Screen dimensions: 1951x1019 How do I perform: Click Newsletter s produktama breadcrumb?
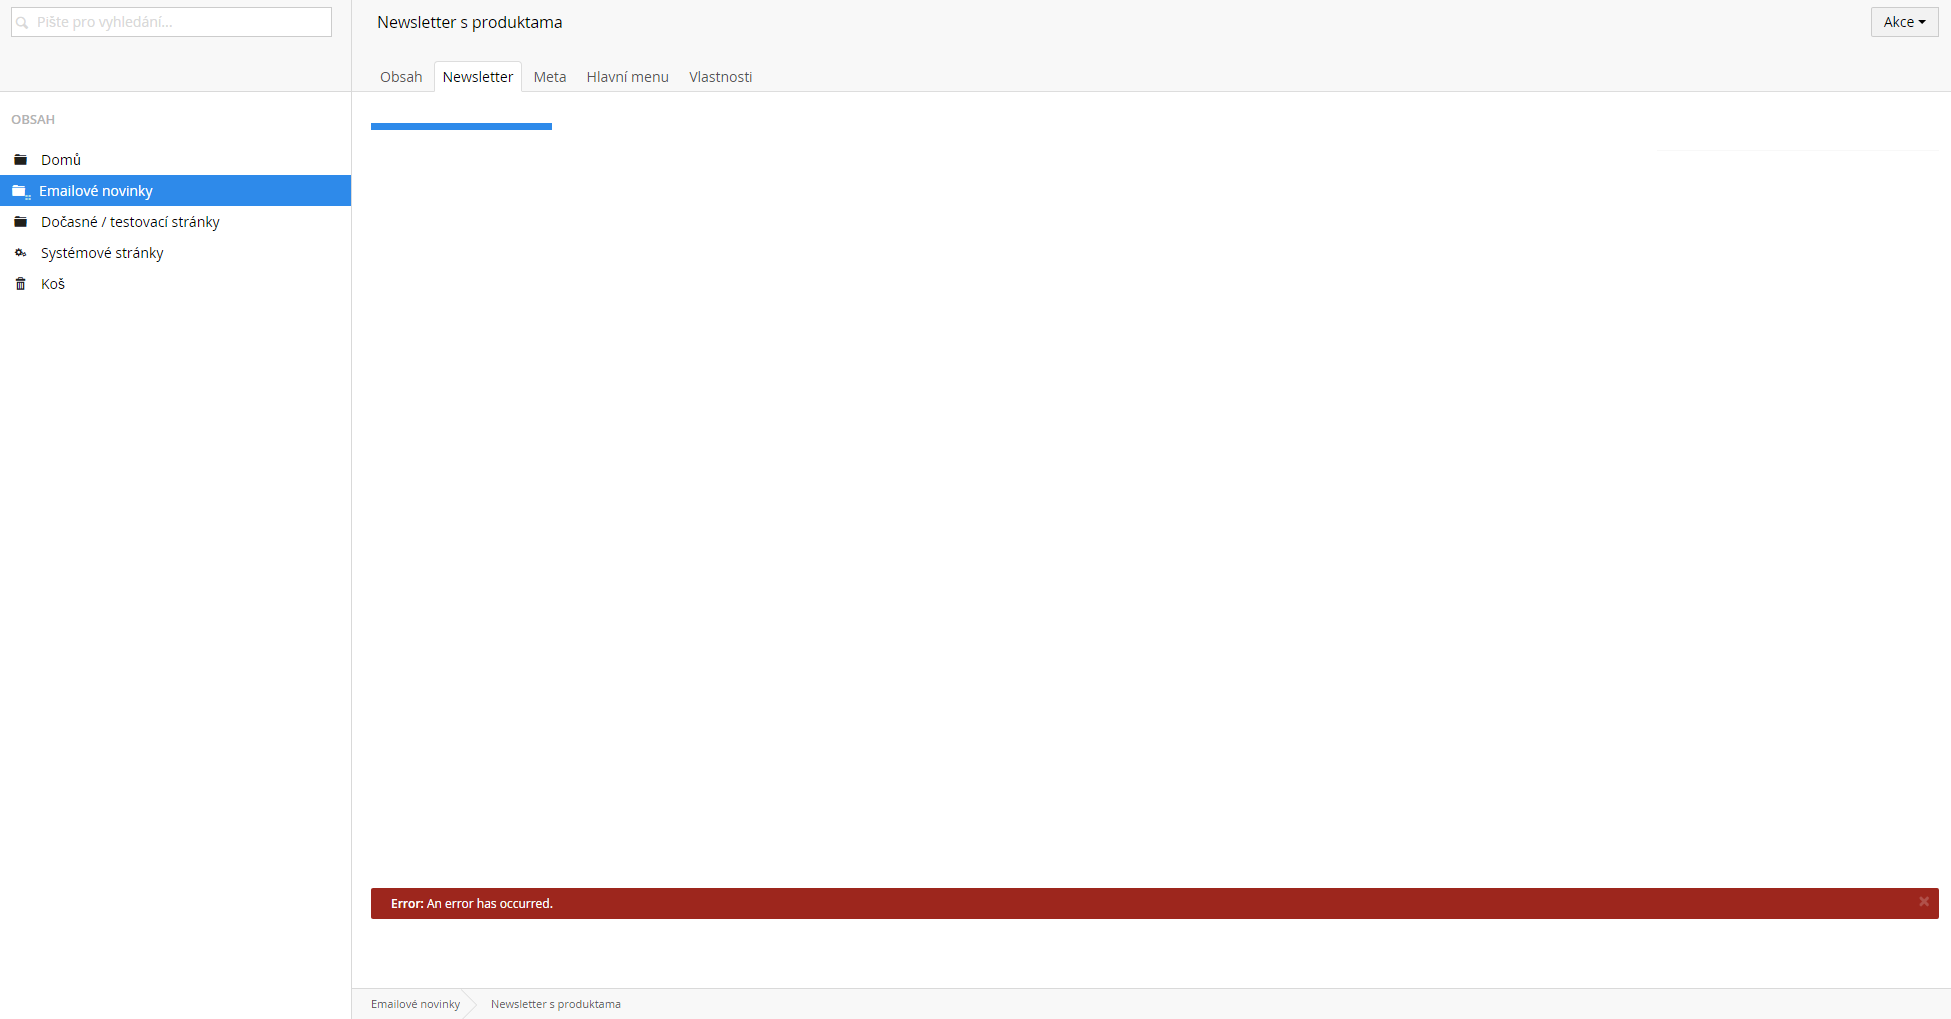pos(556,1004)
